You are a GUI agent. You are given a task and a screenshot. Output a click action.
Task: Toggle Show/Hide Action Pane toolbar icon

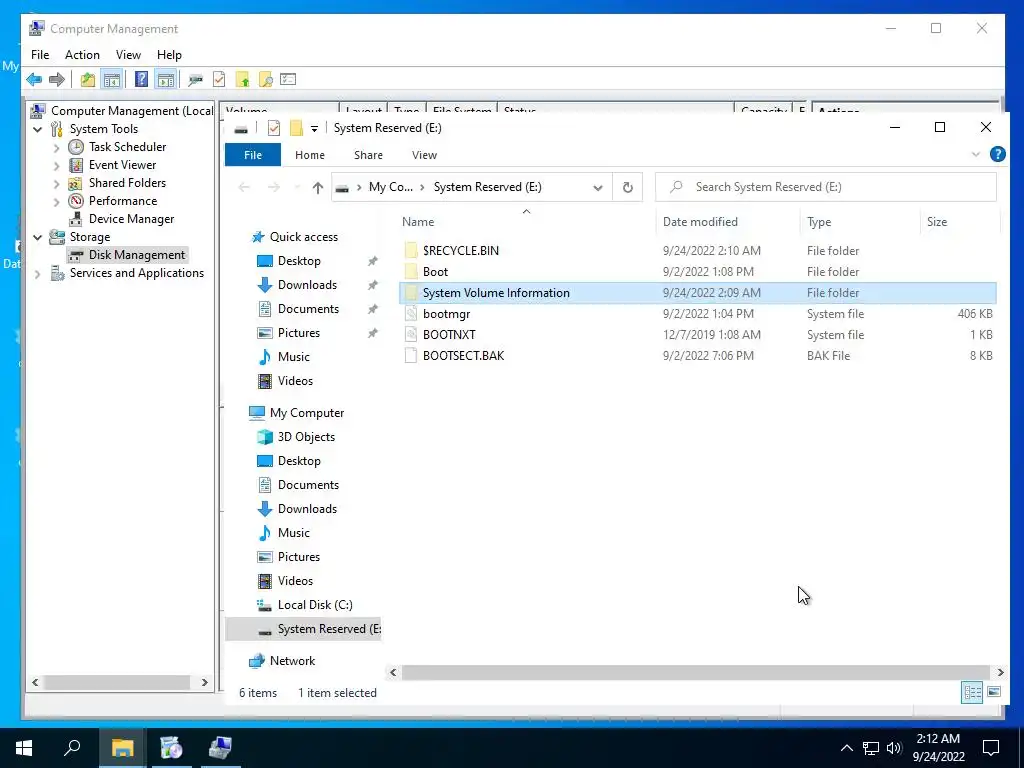[x=166, y=80]
